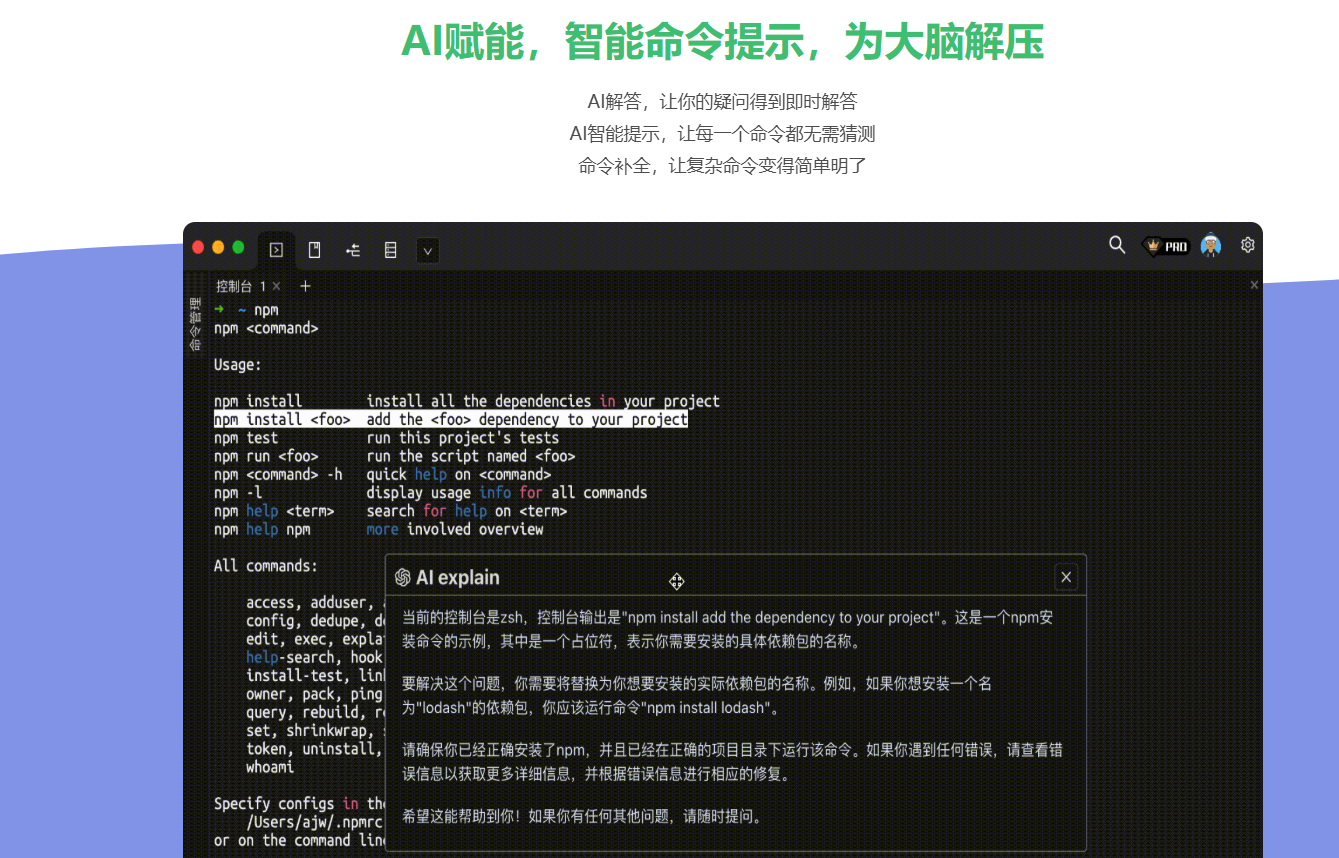Image resolution: width=1339 pixels, height=858 pixels.
Task: Expand the toolbar dropdown chevron
Action: (428, 251)
